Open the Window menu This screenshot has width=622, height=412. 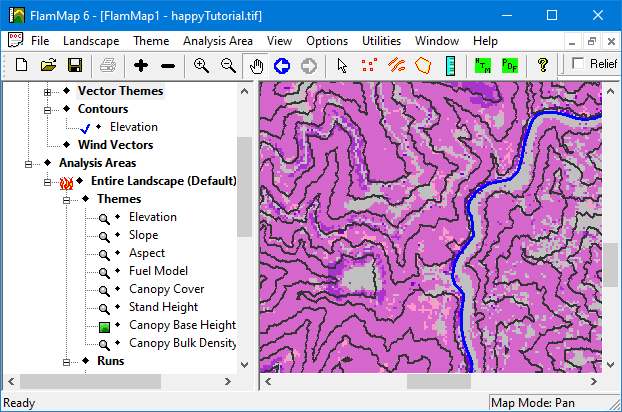click(437, 41)
